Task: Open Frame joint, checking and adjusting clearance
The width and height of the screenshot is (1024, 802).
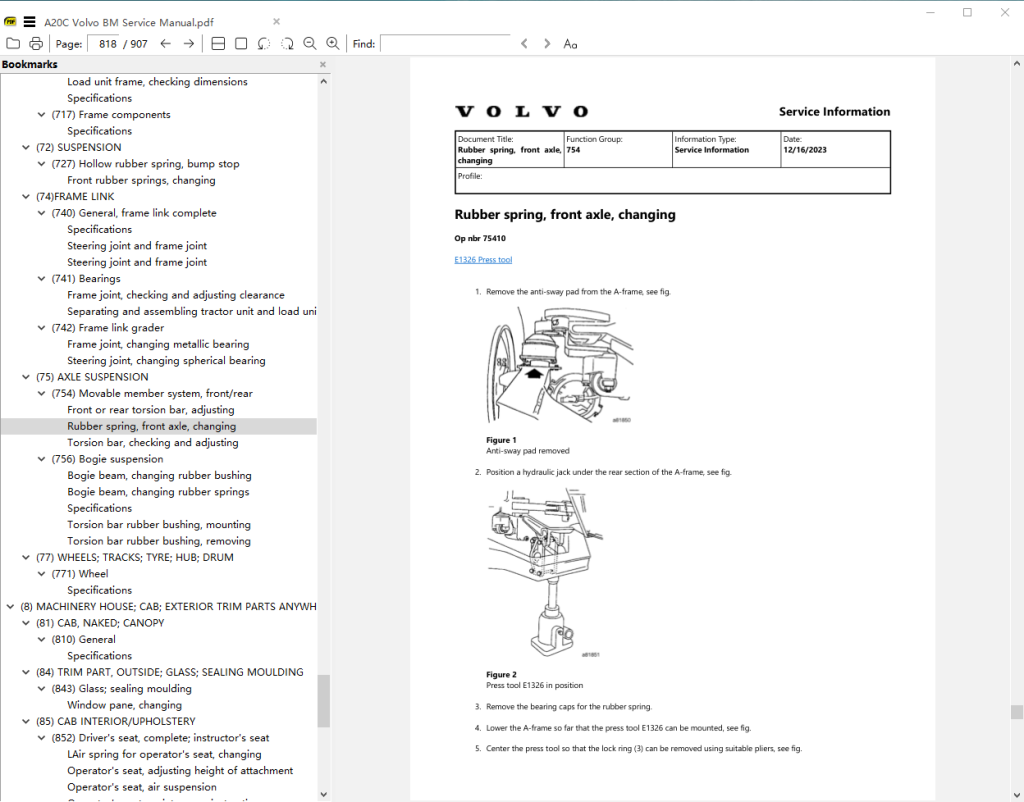Action: tap(176, 295)
